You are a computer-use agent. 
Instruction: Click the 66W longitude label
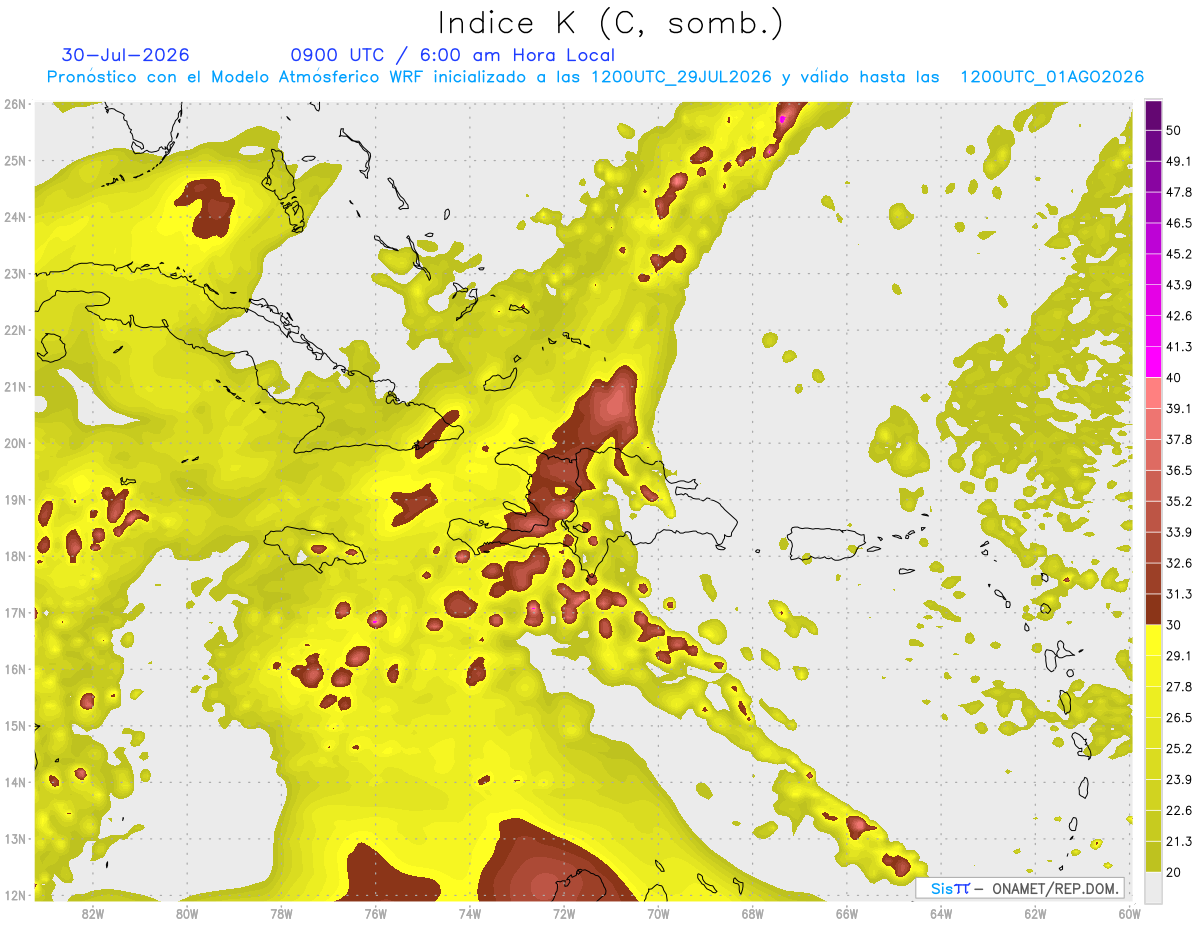(x=847, y=914)
